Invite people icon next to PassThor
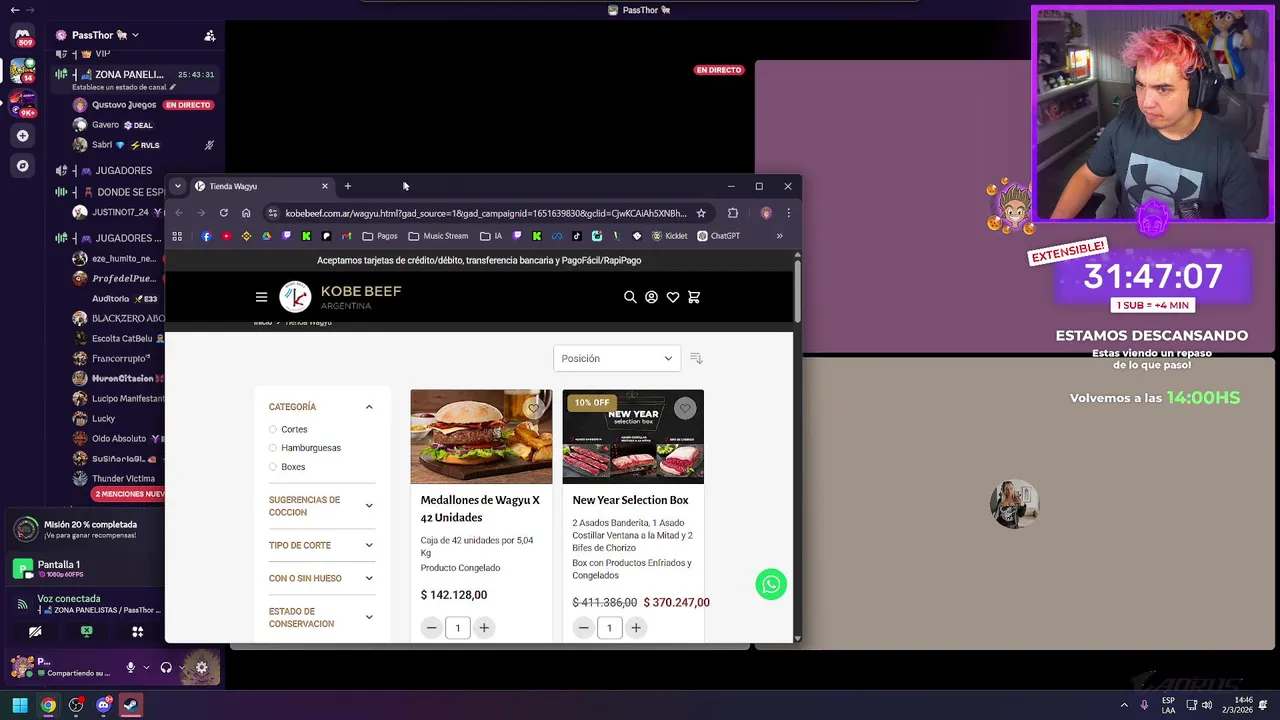 point(209,35)
